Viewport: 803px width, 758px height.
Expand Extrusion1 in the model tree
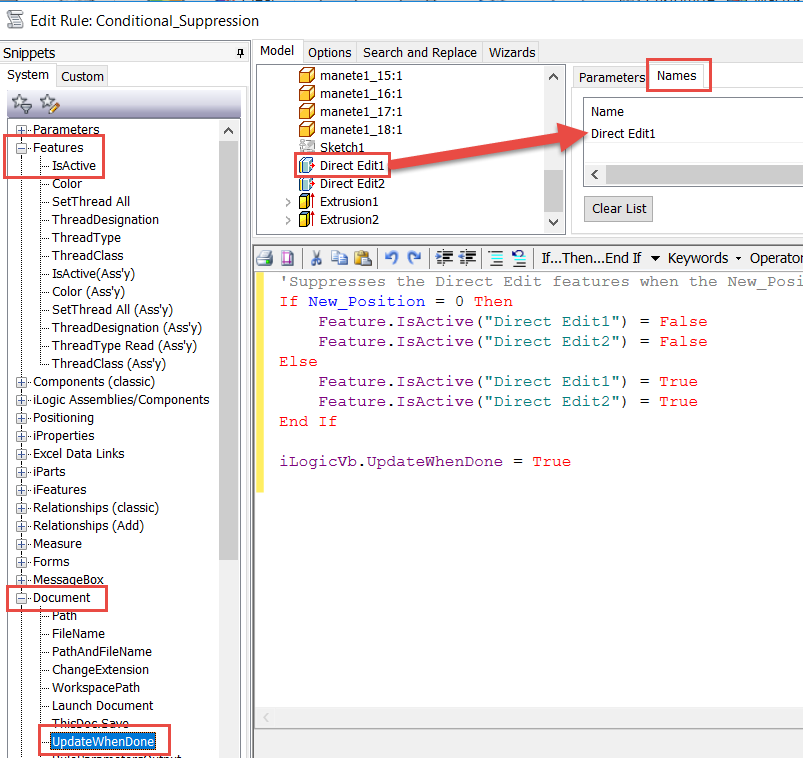(x=288, y=202)
